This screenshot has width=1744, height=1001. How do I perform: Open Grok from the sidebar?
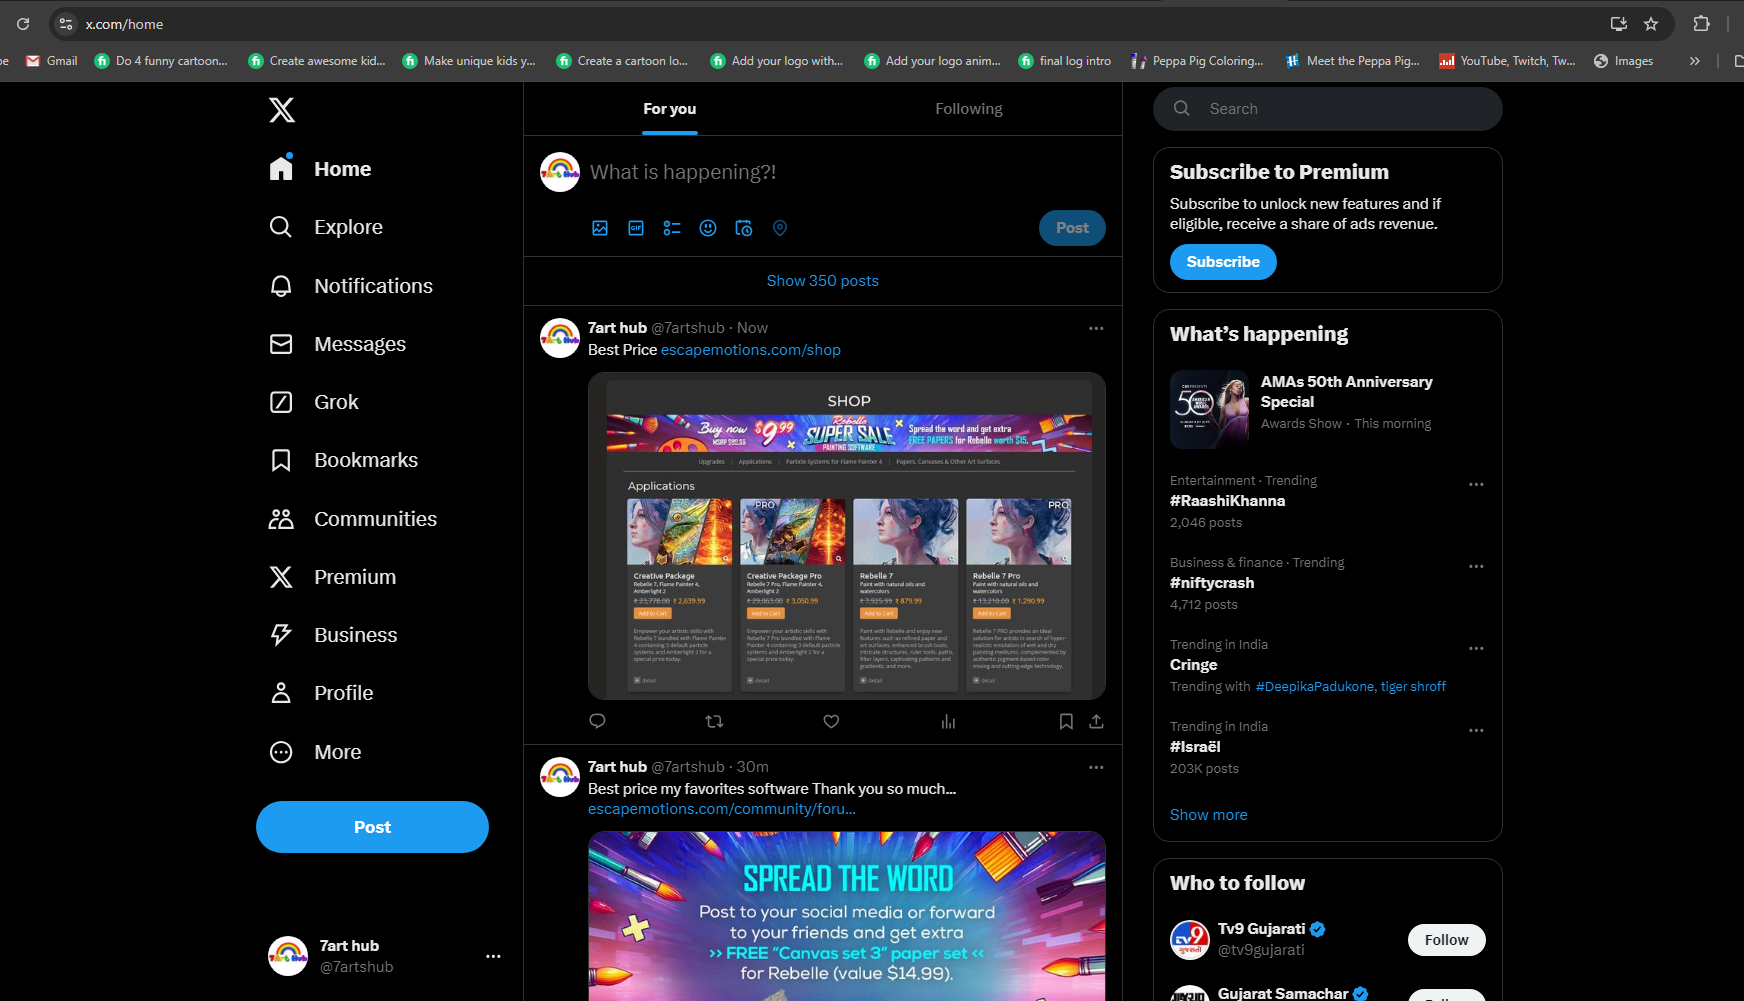point(314,402)
